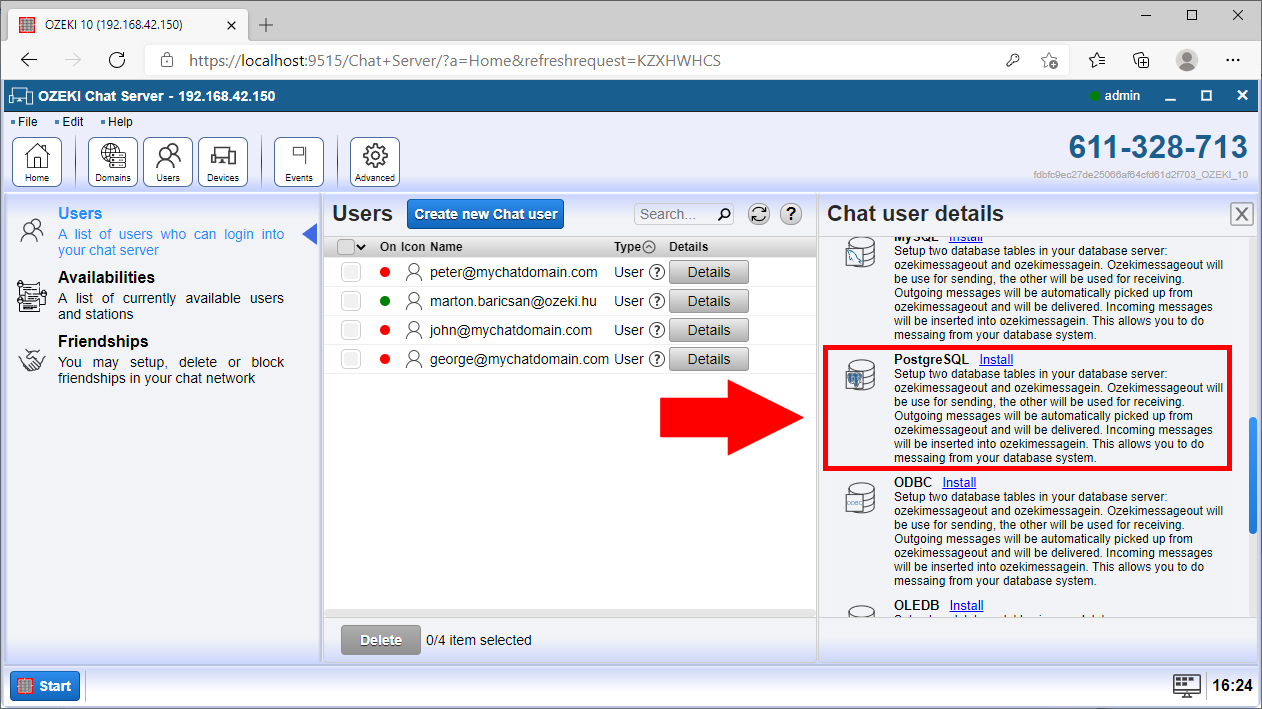Open the Help menu
The image size is (1262, 709).
click(x=119, y=122)
